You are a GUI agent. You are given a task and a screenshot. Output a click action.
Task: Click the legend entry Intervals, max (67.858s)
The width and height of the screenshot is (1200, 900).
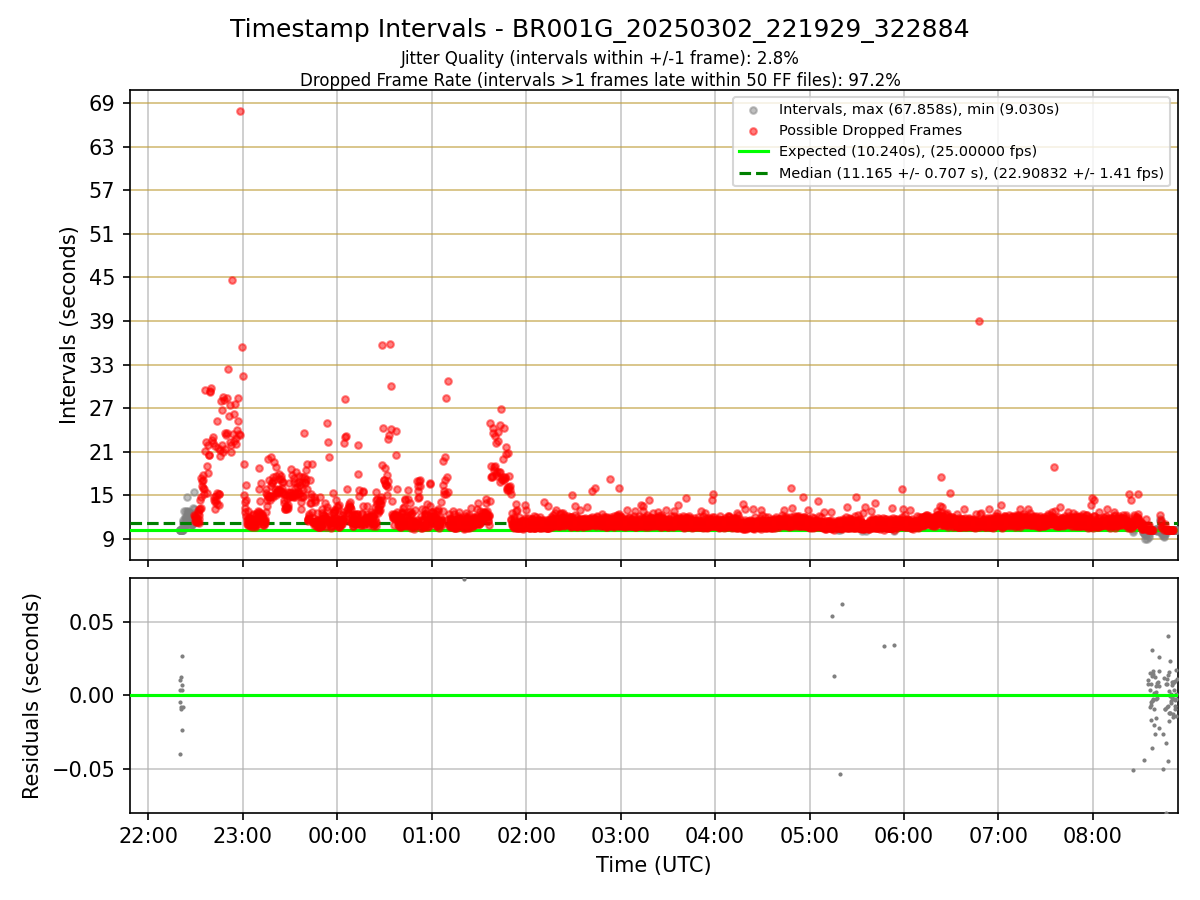click(919, 109)
